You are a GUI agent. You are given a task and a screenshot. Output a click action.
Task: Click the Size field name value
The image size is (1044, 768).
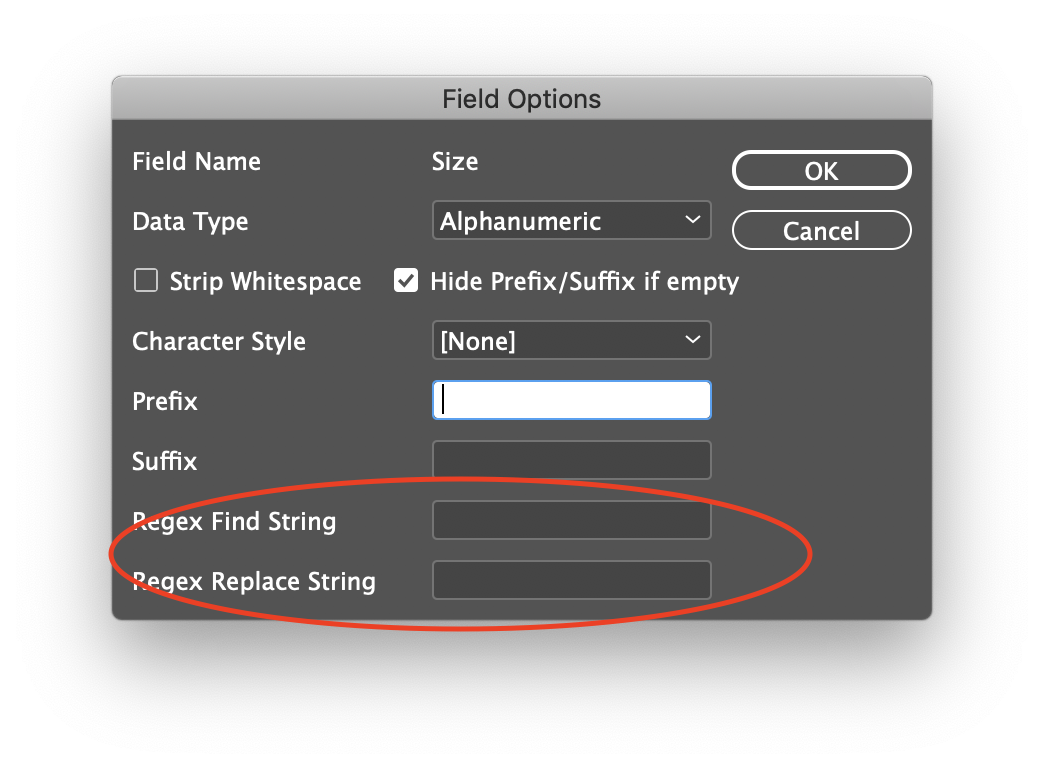click(455, 161)
